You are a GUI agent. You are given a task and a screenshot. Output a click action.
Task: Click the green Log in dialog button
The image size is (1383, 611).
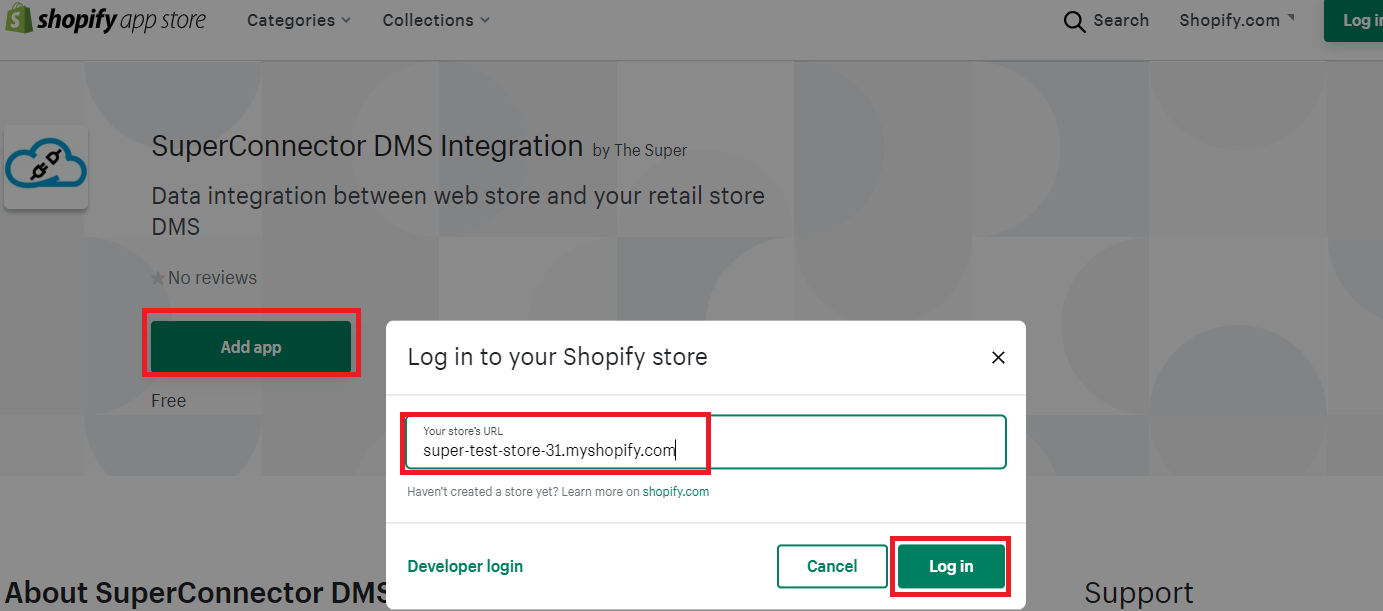click(951, 566)
